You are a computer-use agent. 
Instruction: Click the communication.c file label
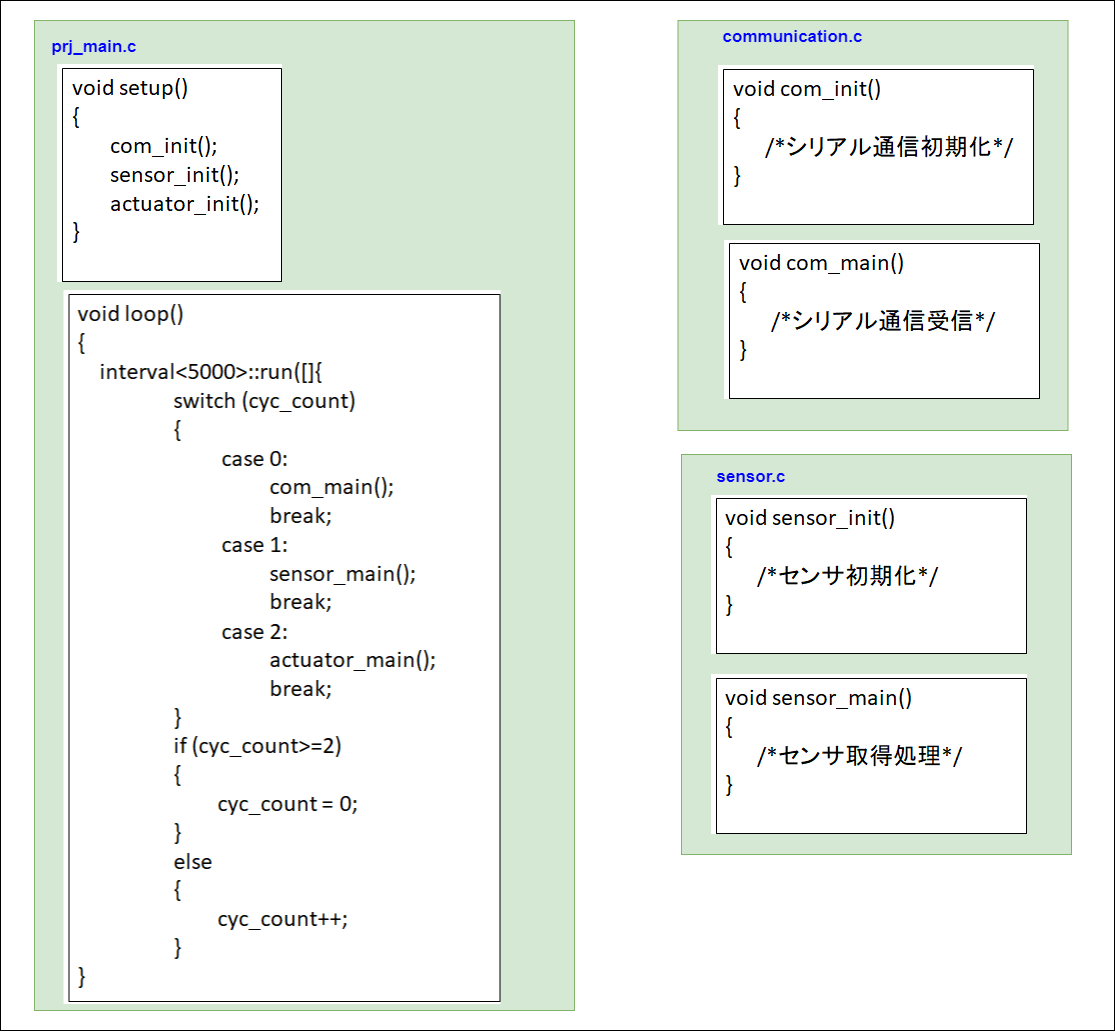click(791, 36)
